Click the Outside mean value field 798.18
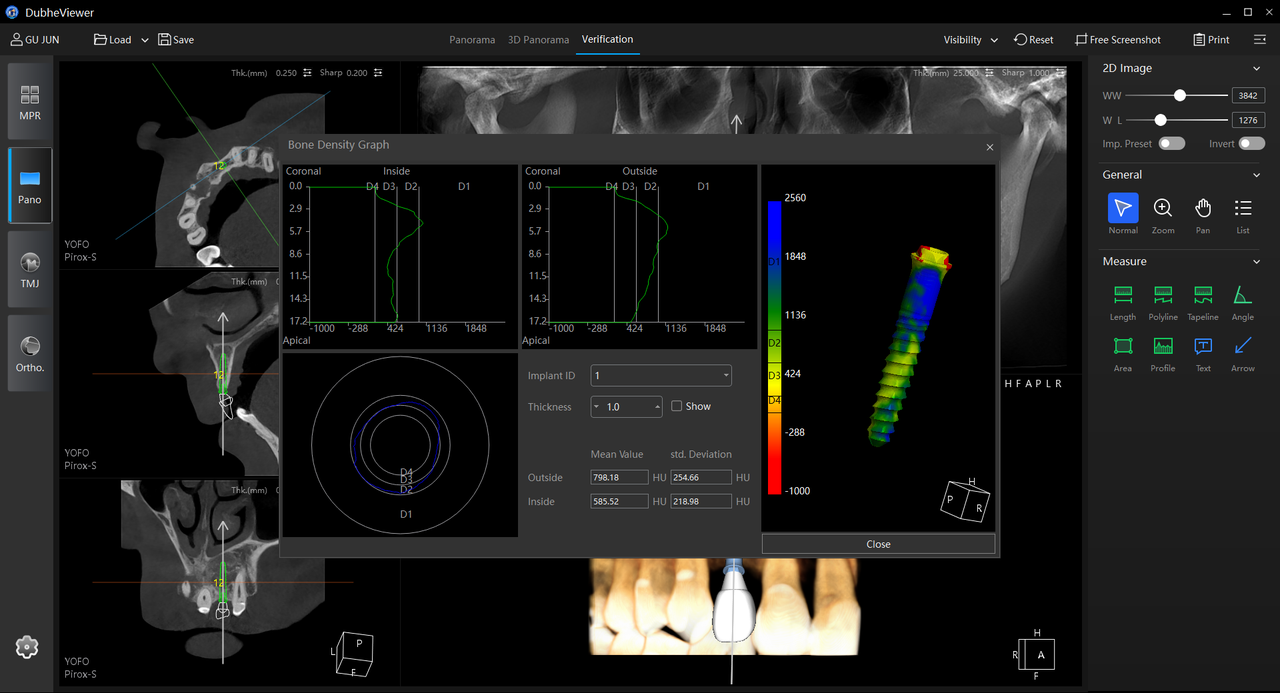Screen dimensions: 1280x693 coord(619,478)
